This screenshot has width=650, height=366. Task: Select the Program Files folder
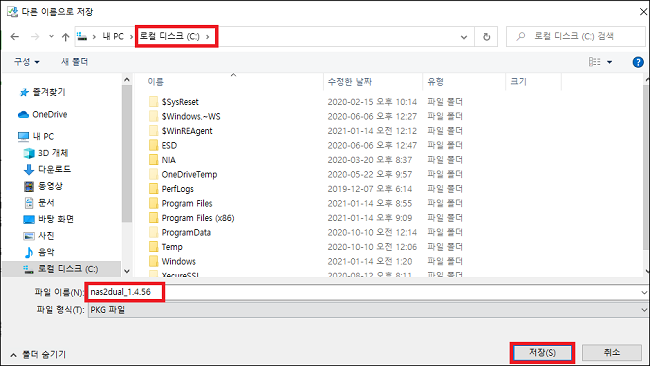tap(187, 204)
